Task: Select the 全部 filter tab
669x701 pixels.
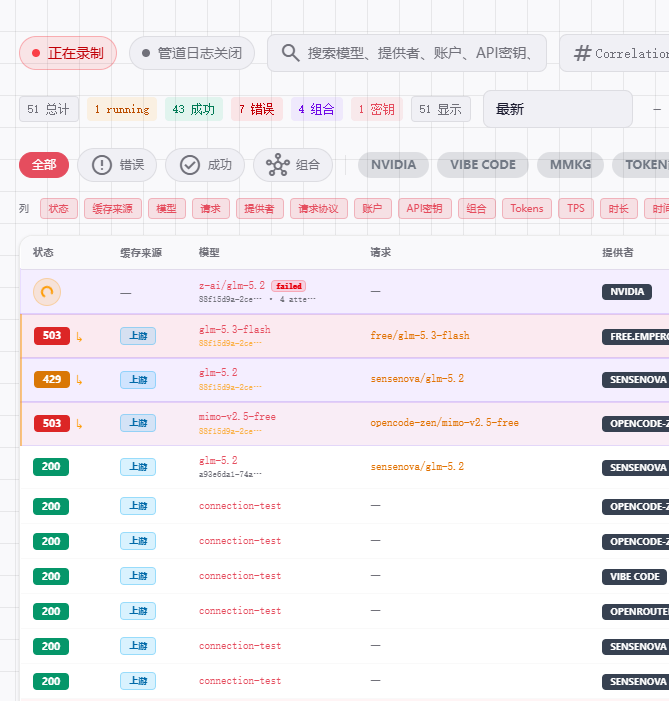Action: click(44, 165)
